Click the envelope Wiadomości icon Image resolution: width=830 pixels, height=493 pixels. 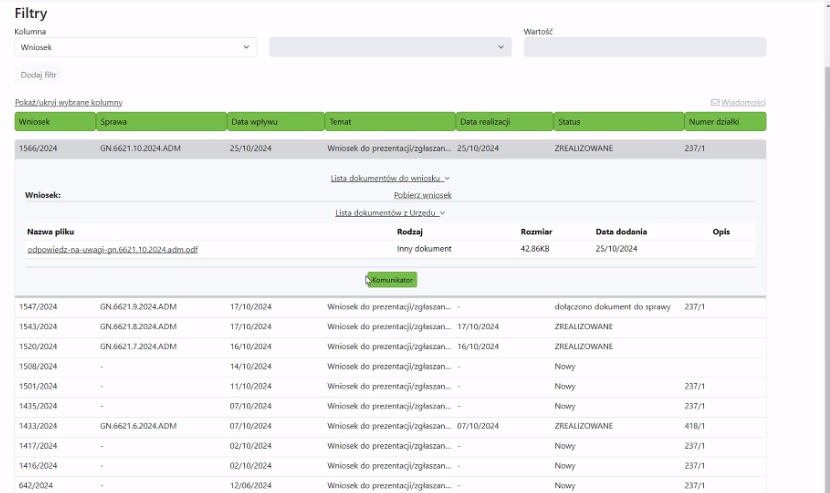(715, 103)
